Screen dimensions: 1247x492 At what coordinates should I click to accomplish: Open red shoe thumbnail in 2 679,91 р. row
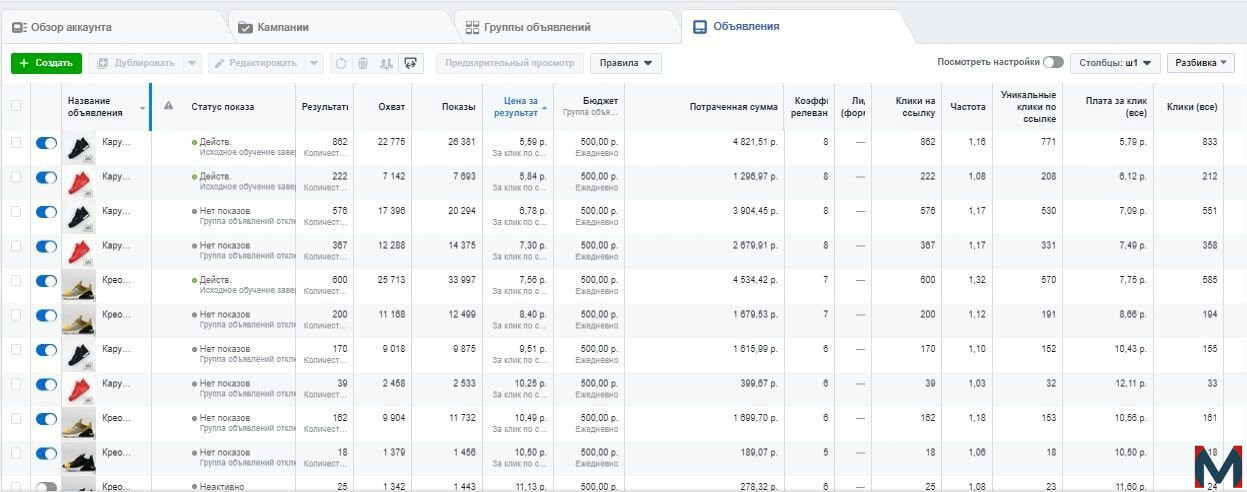[x=79, y=252]
